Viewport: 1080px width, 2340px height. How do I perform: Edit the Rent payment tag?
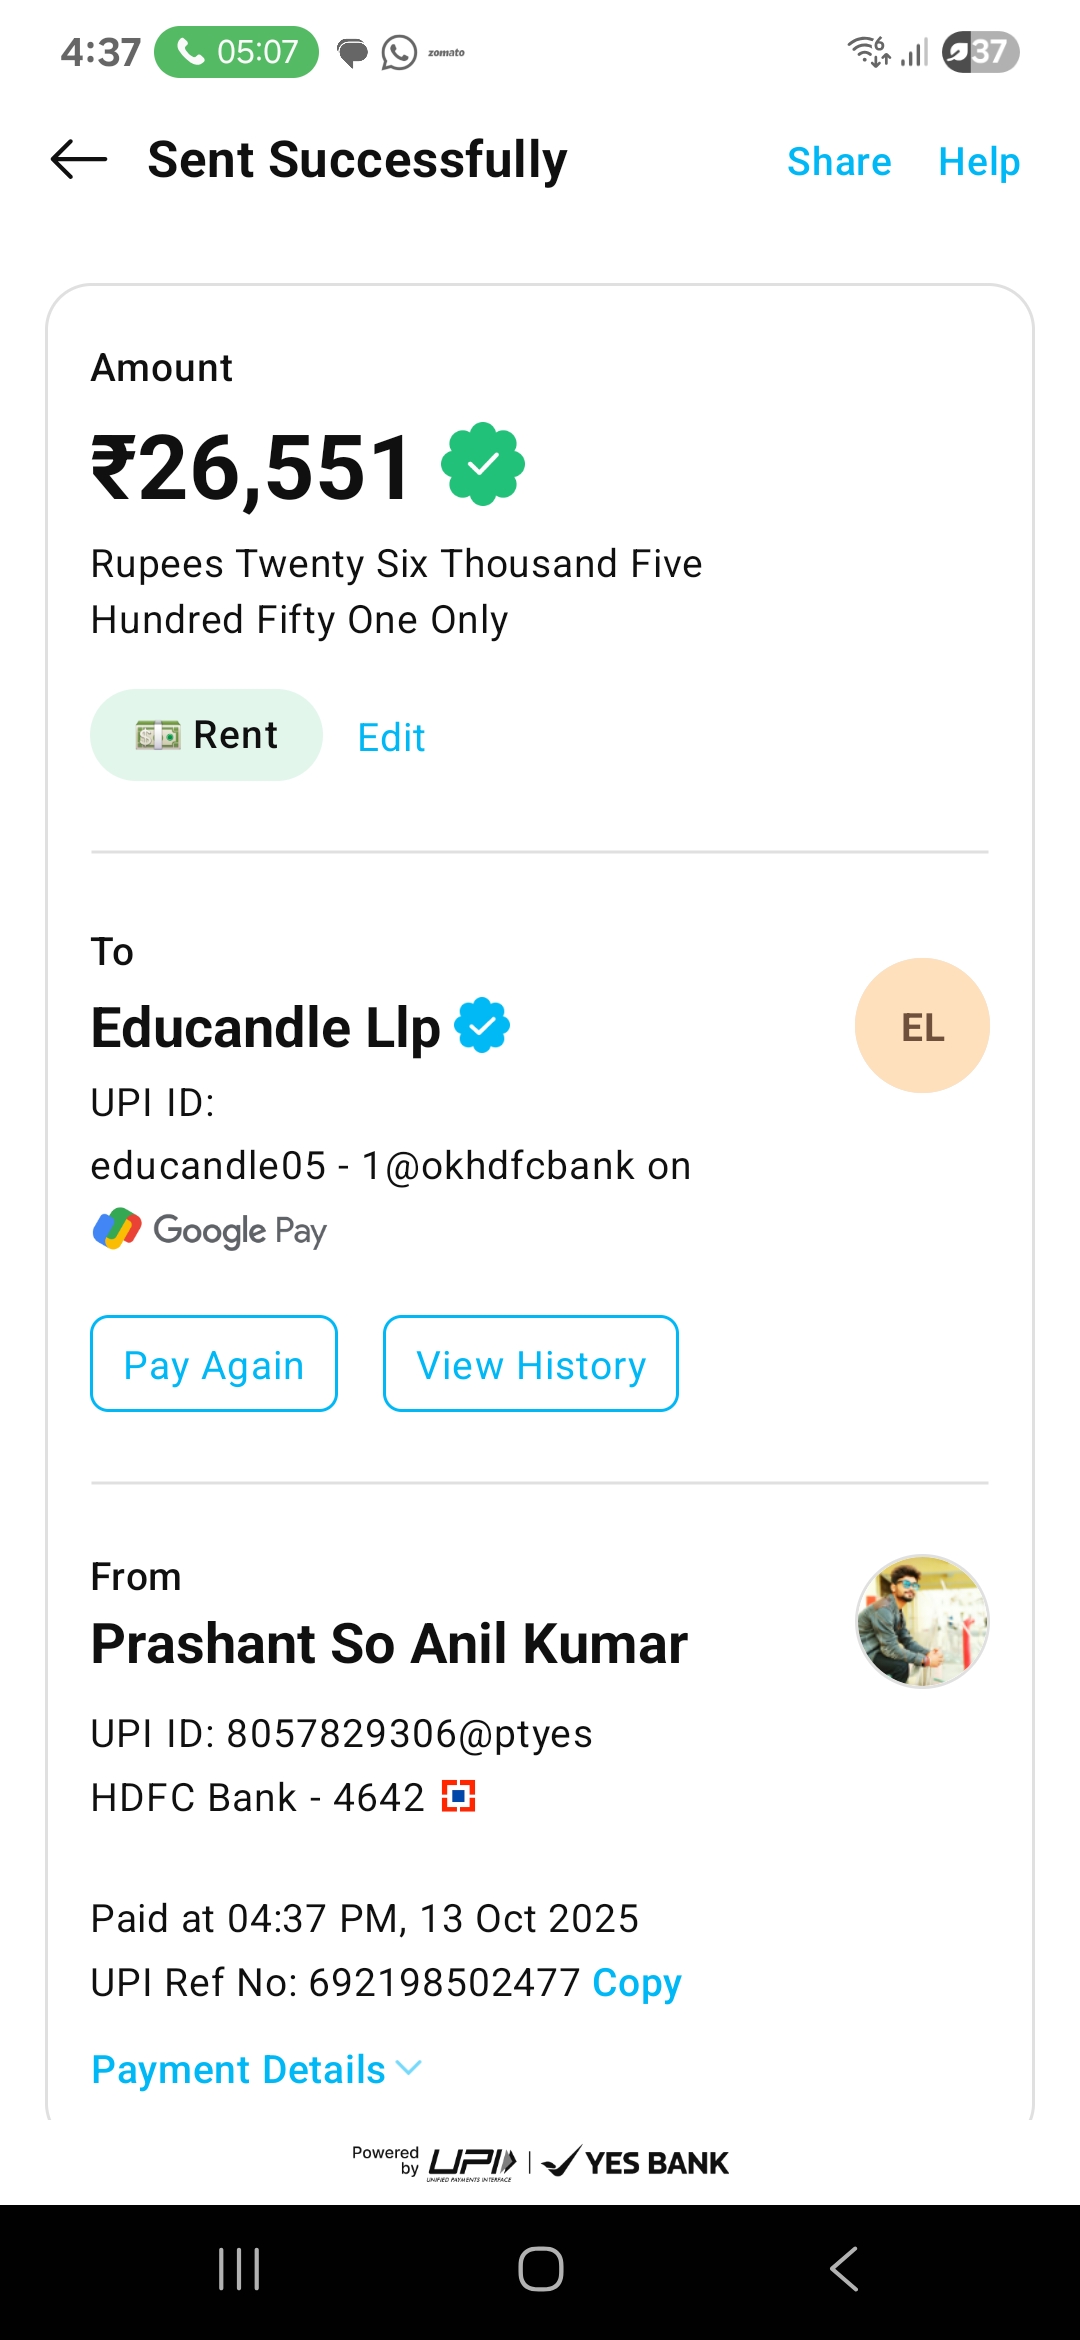tap(391, 738)
